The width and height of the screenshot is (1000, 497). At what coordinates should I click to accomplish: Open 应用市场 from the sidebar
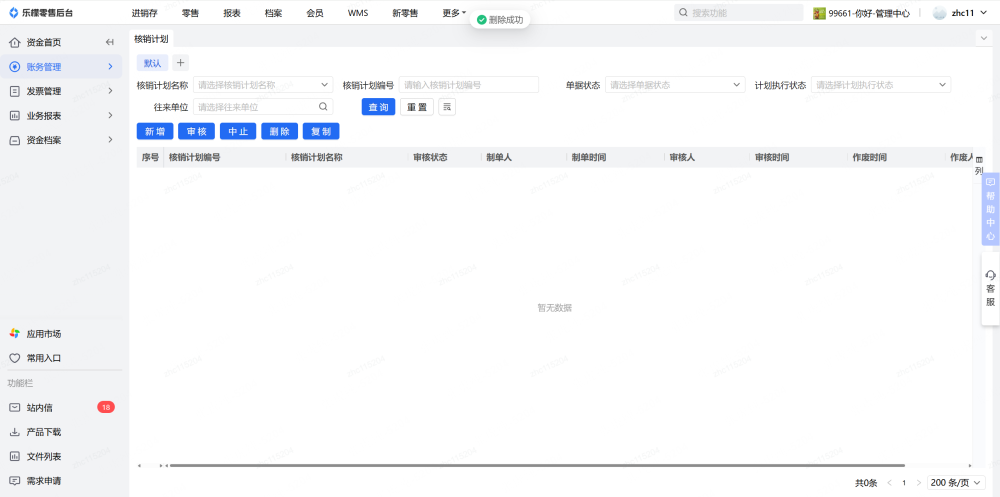43,333
